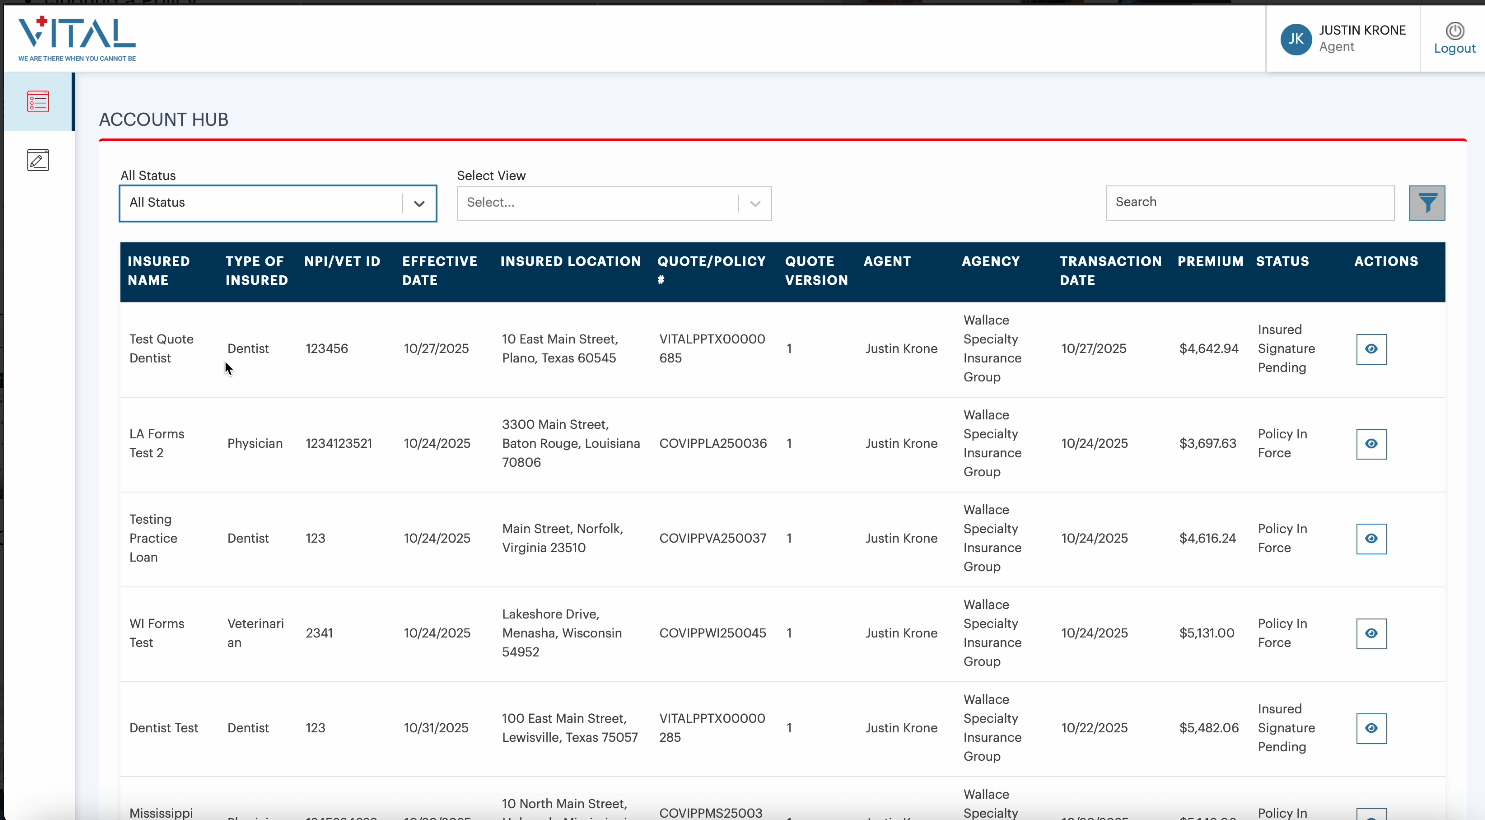Click eye icon for Testing Practice Loan
Image resolution: width=1485 pixels, height=820 pixels.
tap(1371, 539)
